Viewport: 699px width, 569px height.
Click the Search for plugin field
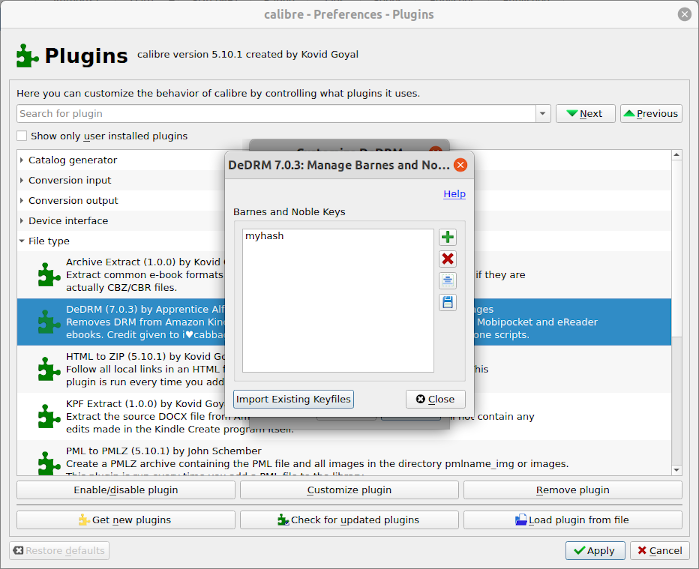click(x=276, y=114)
